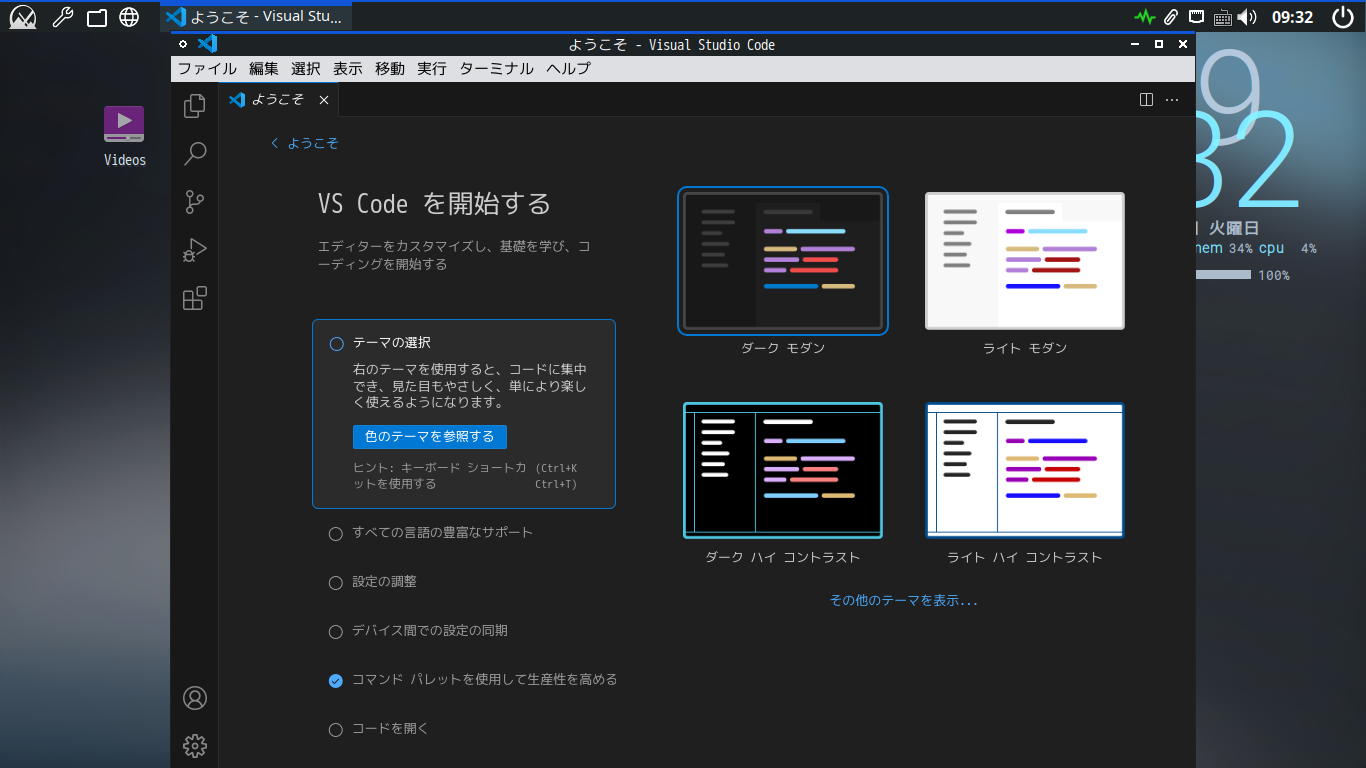Image resolution: width=1366 pixels, height=768 pixels.
Task: Click the ダーク モダン theme label
Action: pos(783,349)
